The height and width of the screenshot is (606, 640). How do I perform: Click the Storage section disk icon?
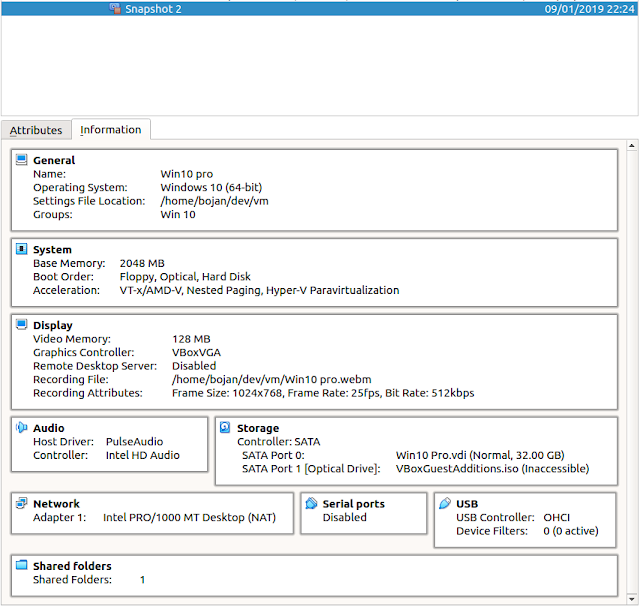coord(225,427)
